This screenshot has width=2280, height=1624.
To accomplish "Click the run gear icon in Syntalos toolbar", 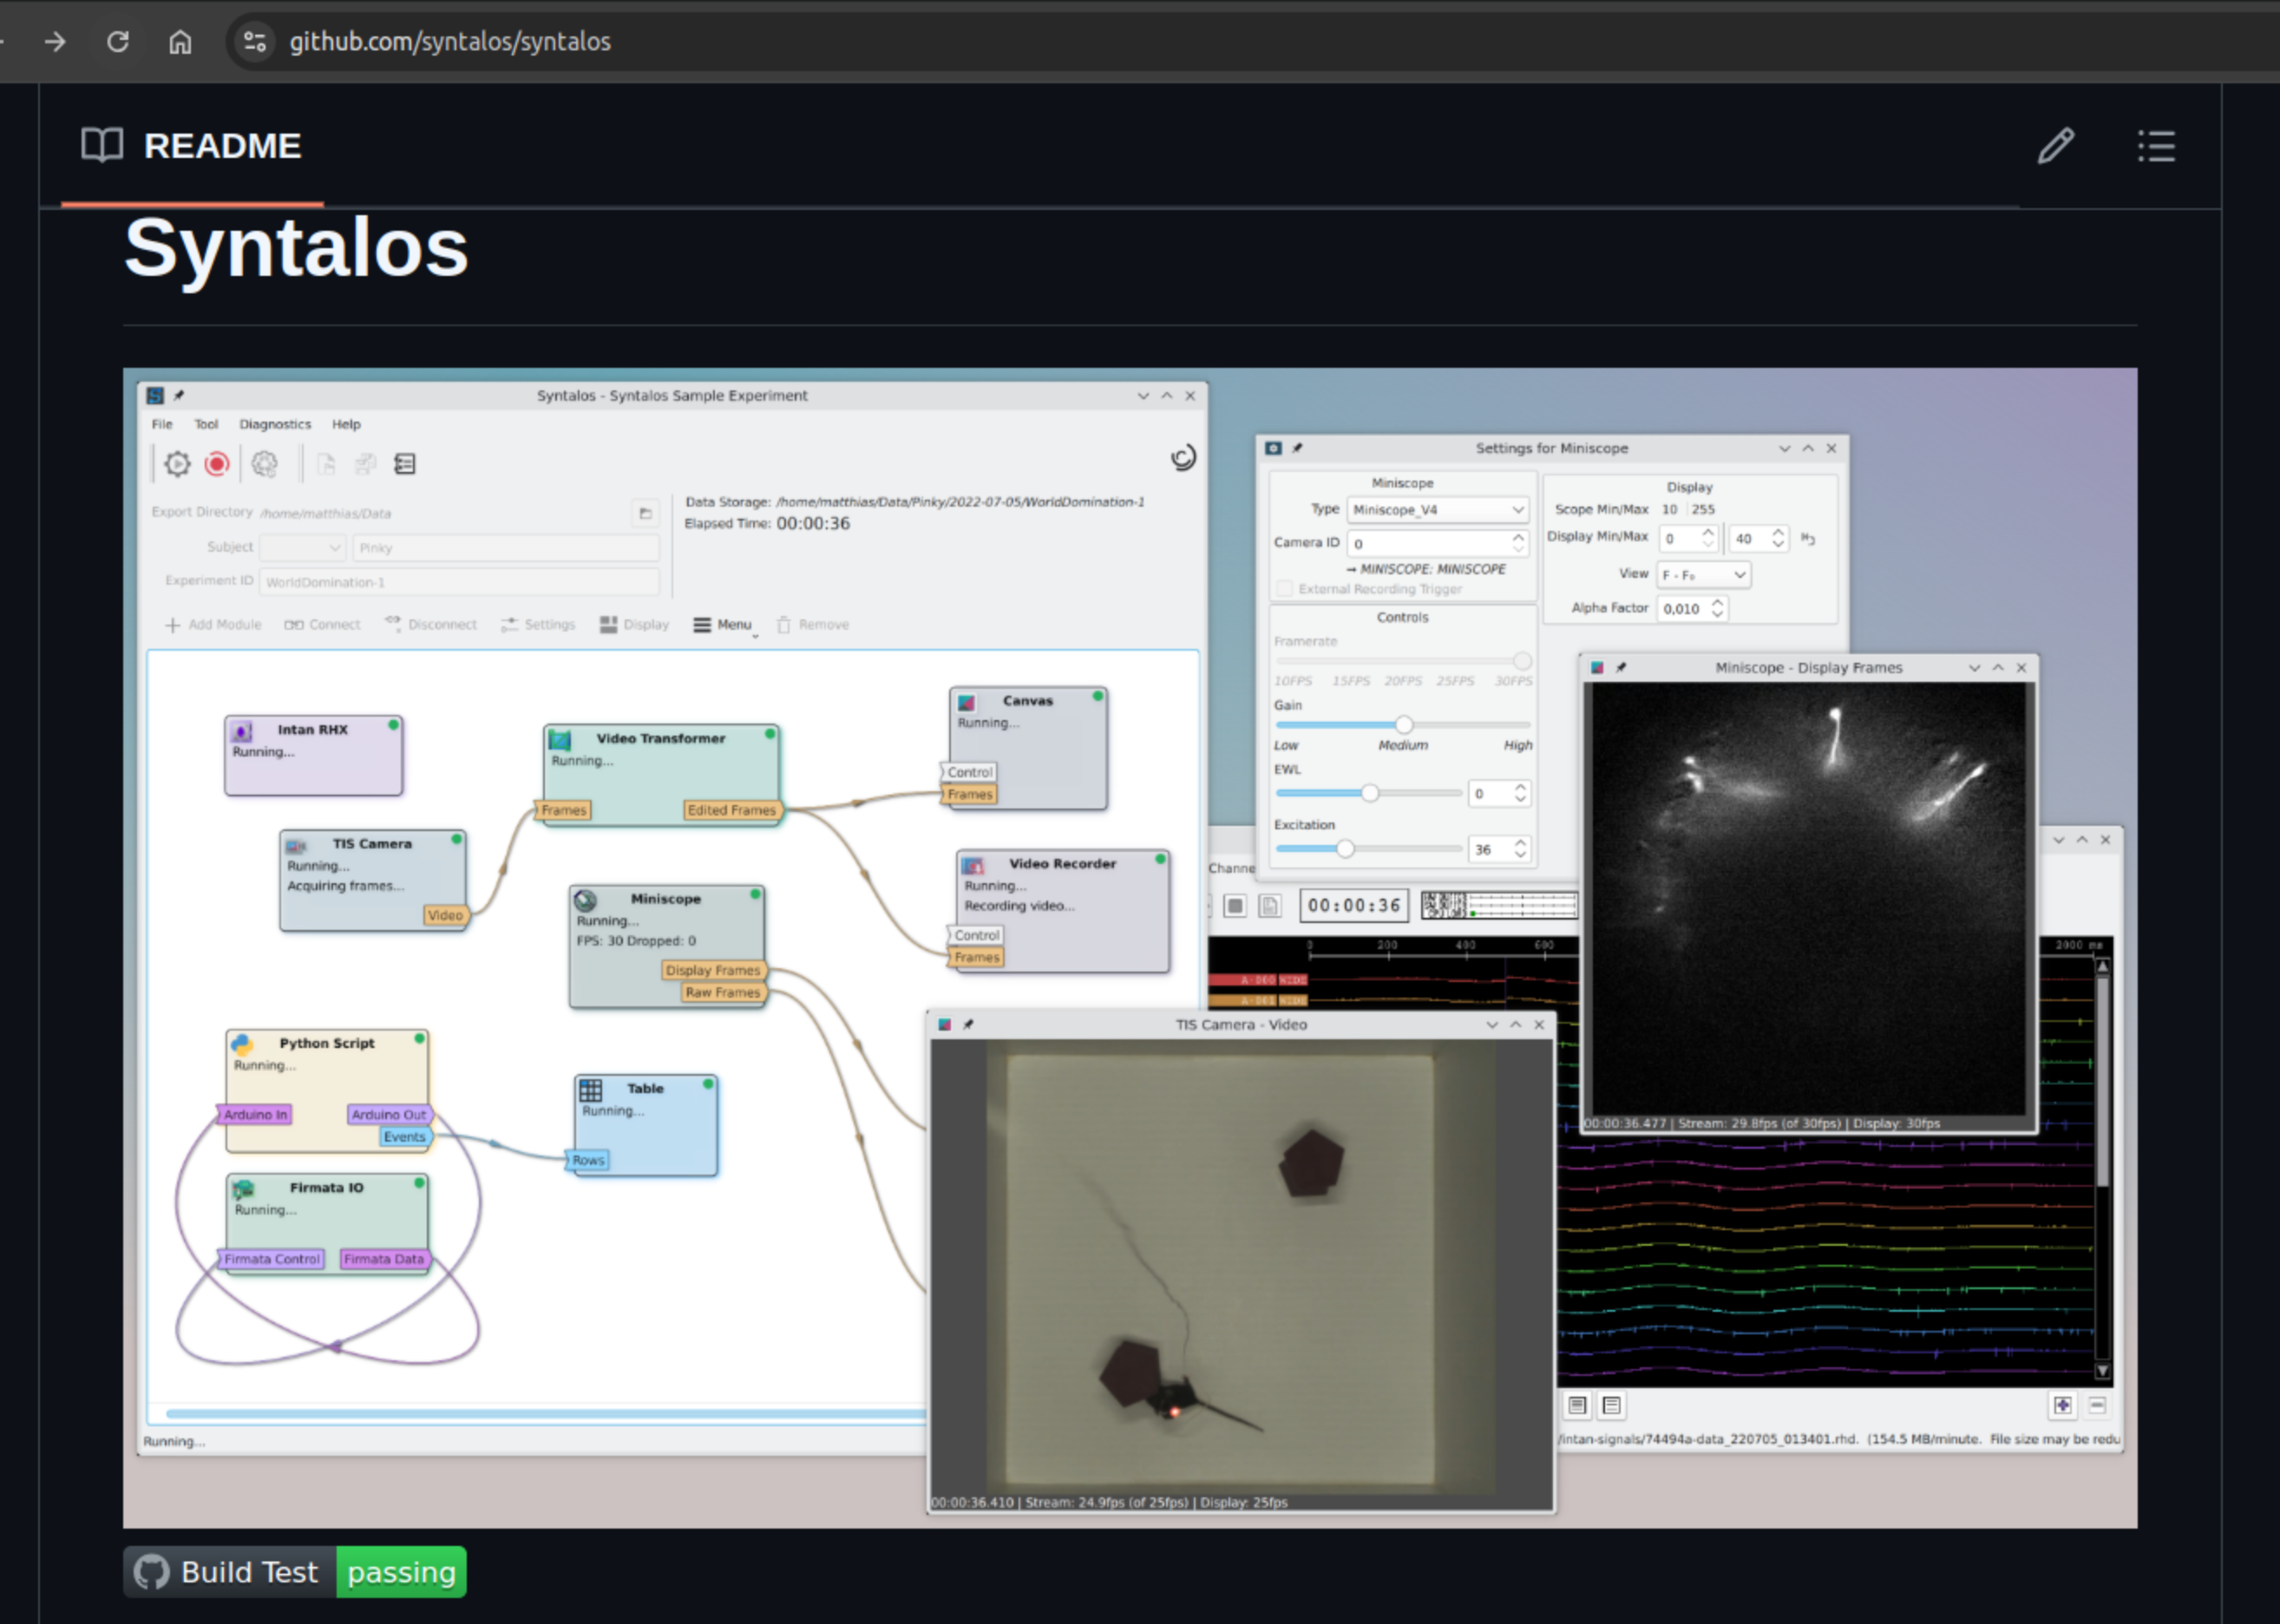I will pos(177,463).
